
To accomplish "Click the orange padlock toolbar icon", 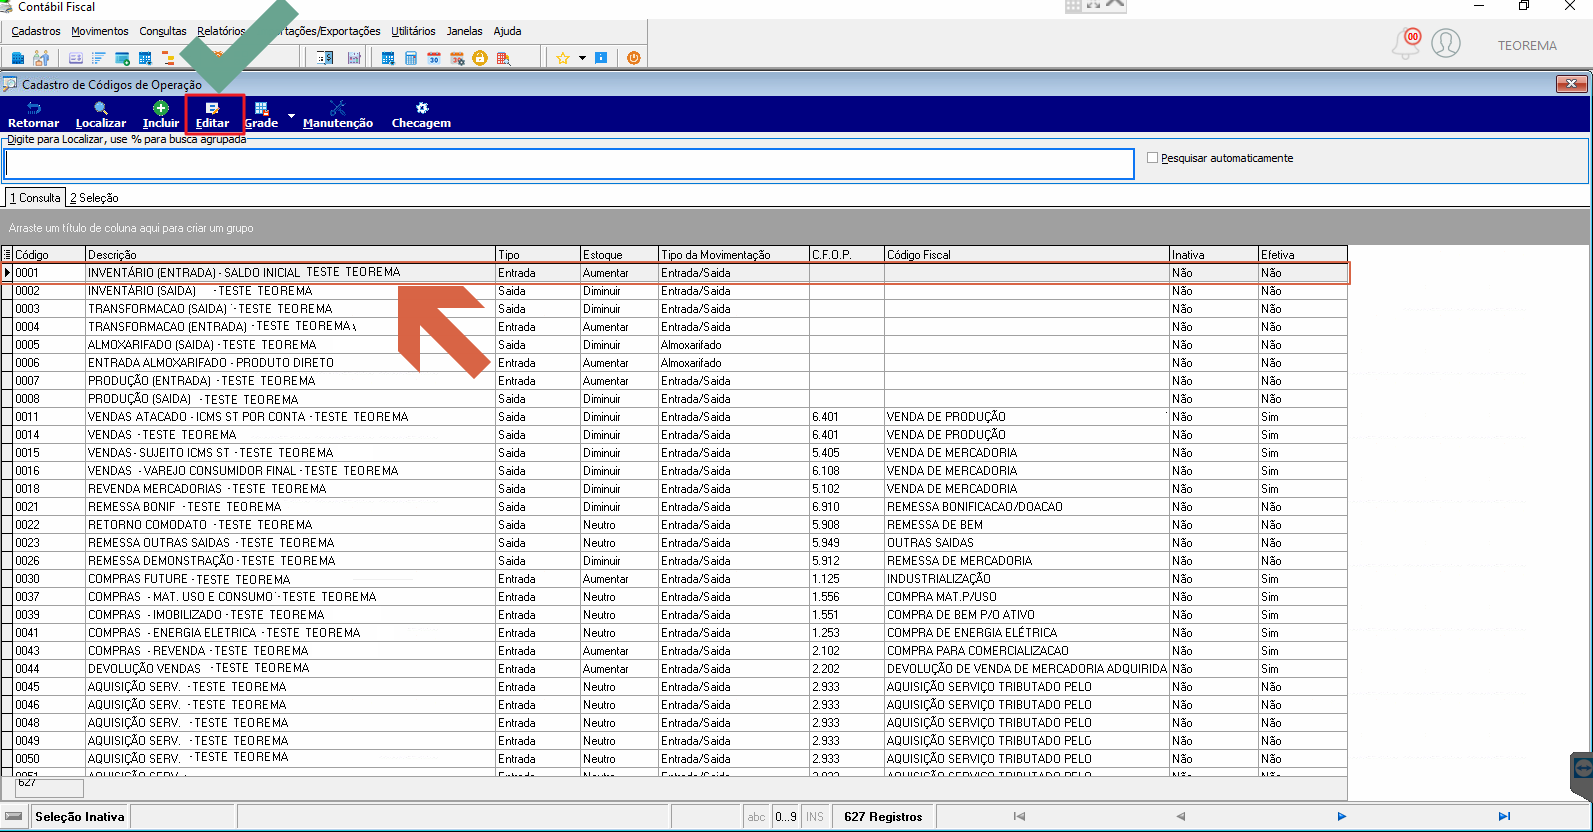I will click(x=480, y=58).
